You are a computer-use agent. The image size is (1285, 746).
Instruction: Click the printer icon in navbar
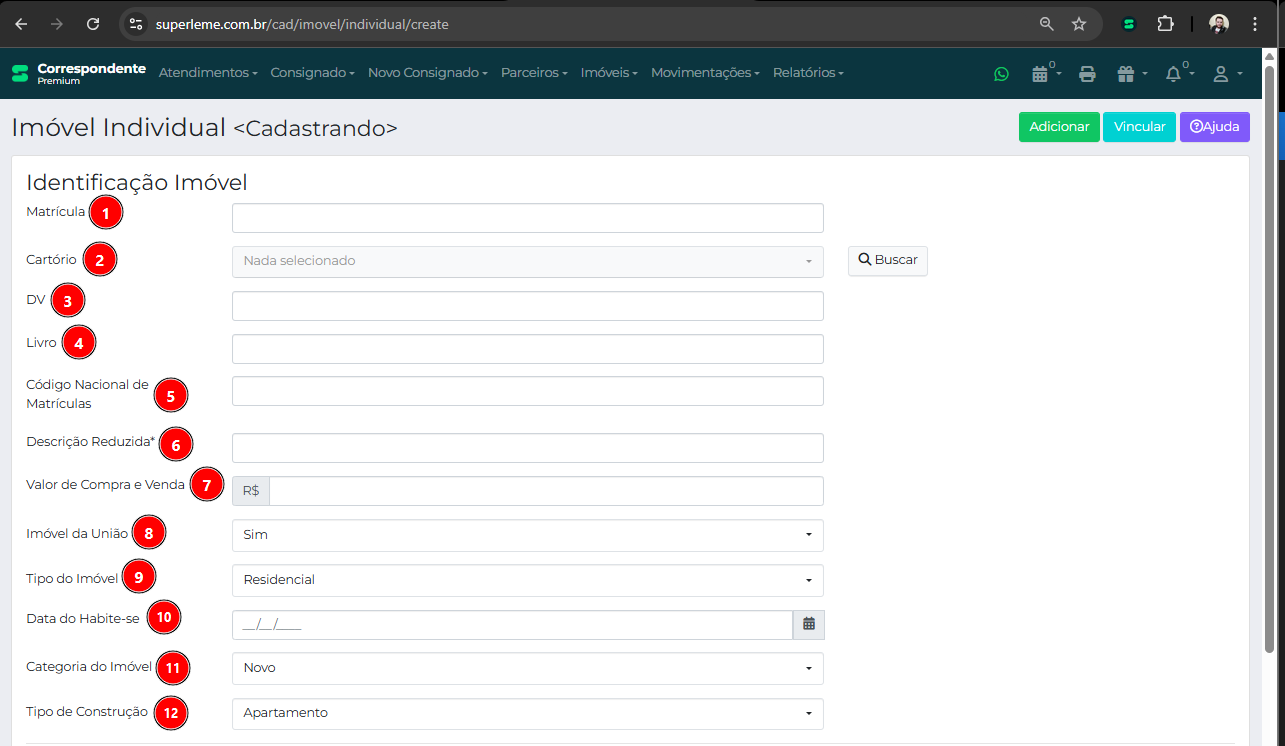pyautogui.click(x=1087, y=74)
